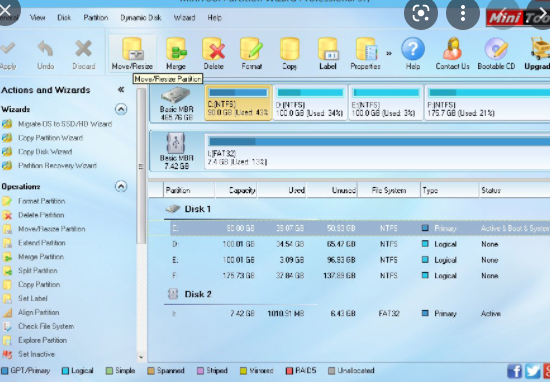Sort by the Capacity column header
The height and width of the screenshot is (382, 550).
point(236,190)
